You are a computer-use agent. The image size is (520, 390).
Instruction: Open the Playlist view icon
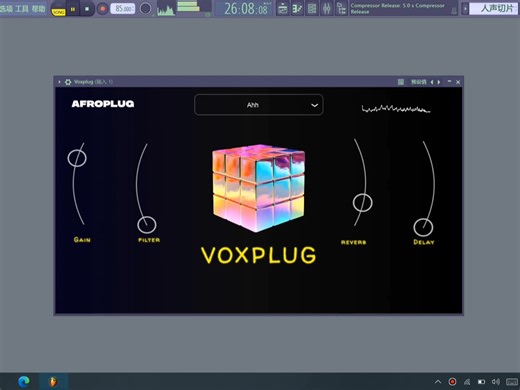[283, 8]
